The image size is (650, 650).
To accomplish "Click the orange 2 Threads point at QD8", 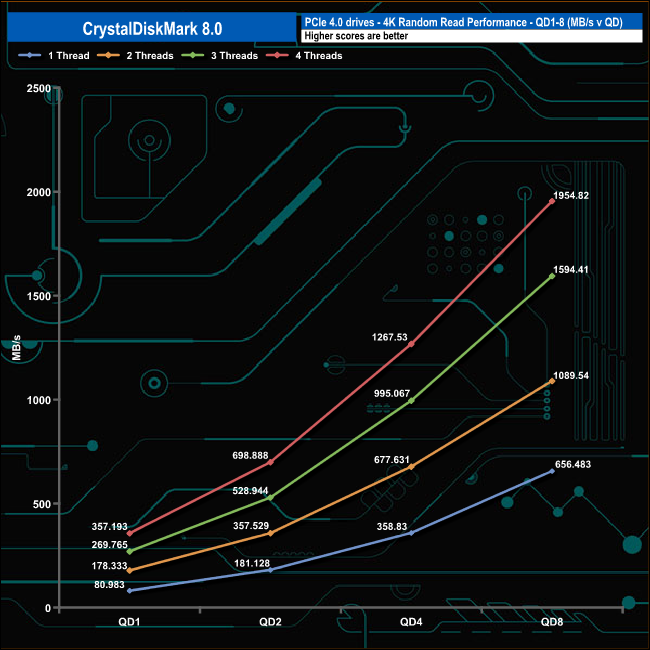I will pos(552,381).
